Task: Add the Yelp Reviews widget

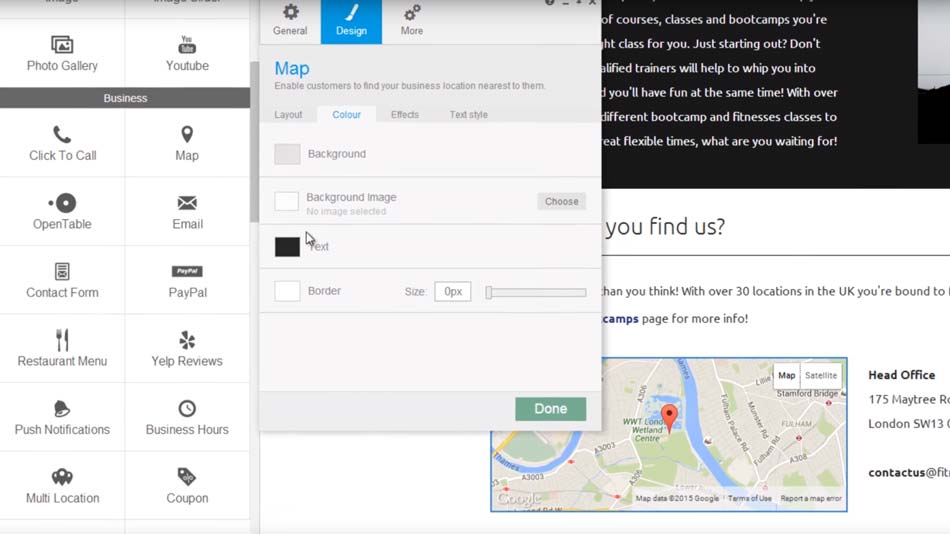Action: 187,349
